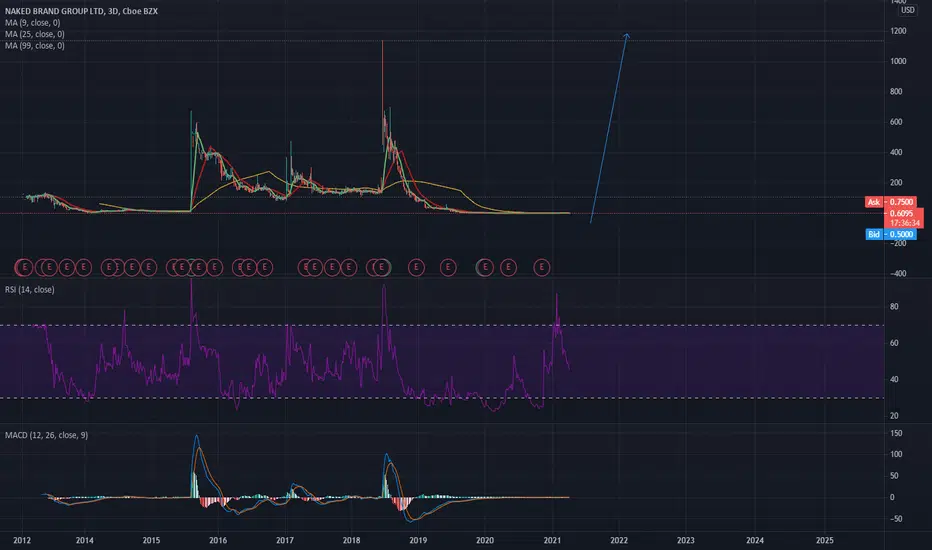The height and width of the screenshot is (550, 932).
Task: Open the earnings marker at the start of 2020
Action: coord(485,268)
